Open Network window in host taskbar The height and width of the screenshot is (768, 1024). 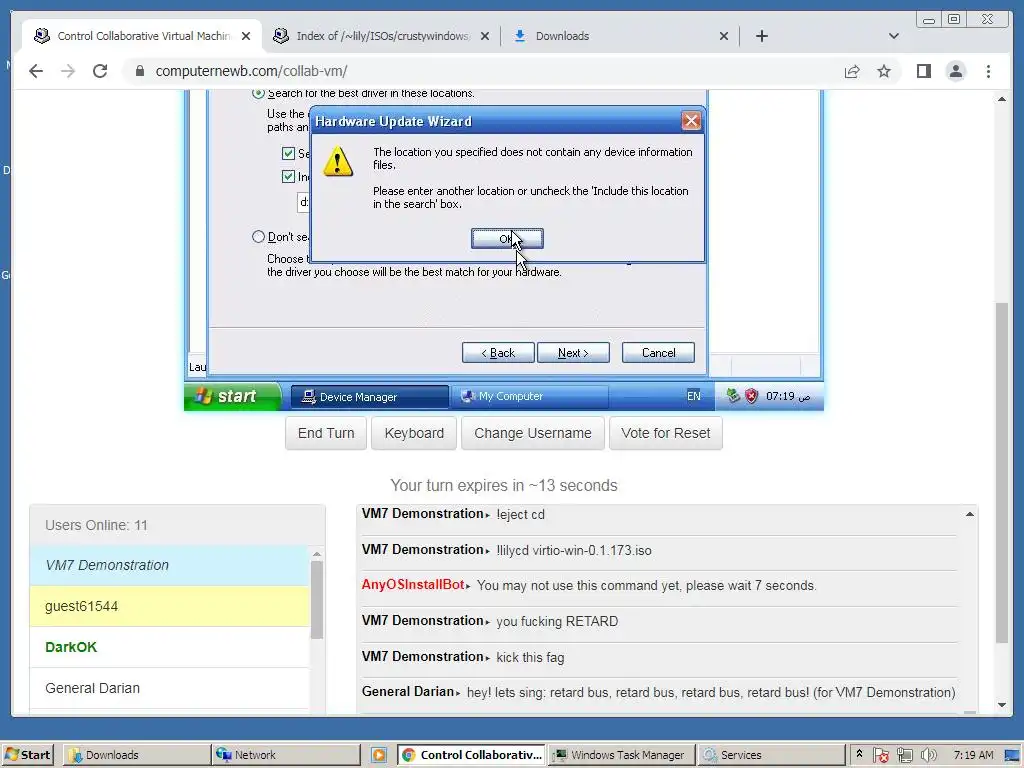pyautogui.click(x=286, y=755)
